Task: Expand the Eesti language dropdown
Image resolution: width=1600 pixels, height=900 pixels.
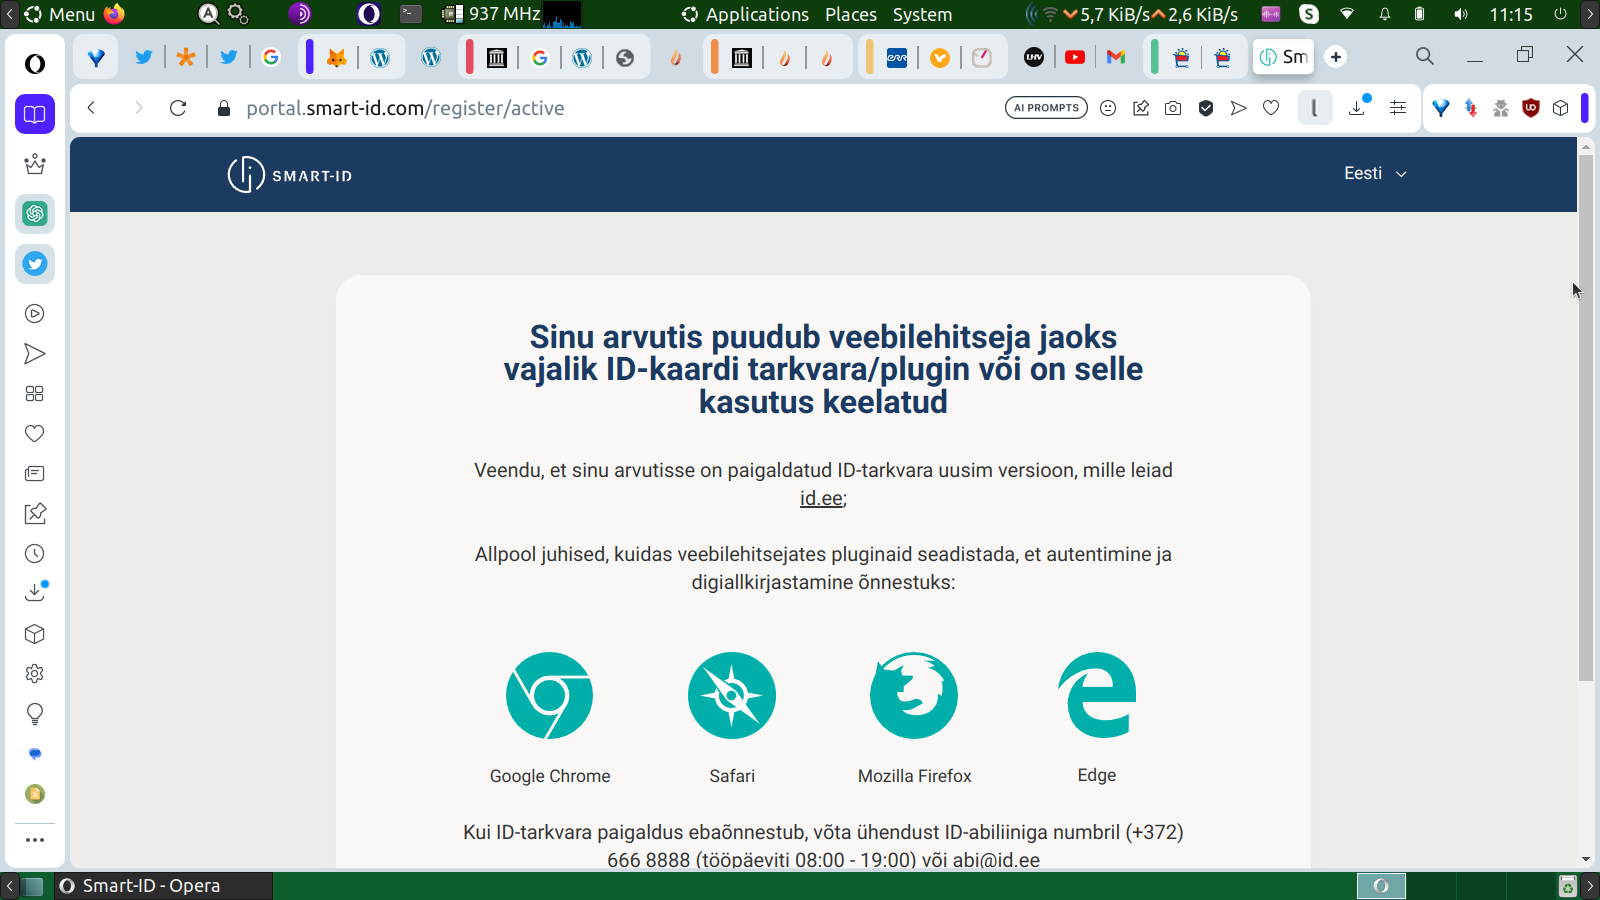Action: 1375,174
